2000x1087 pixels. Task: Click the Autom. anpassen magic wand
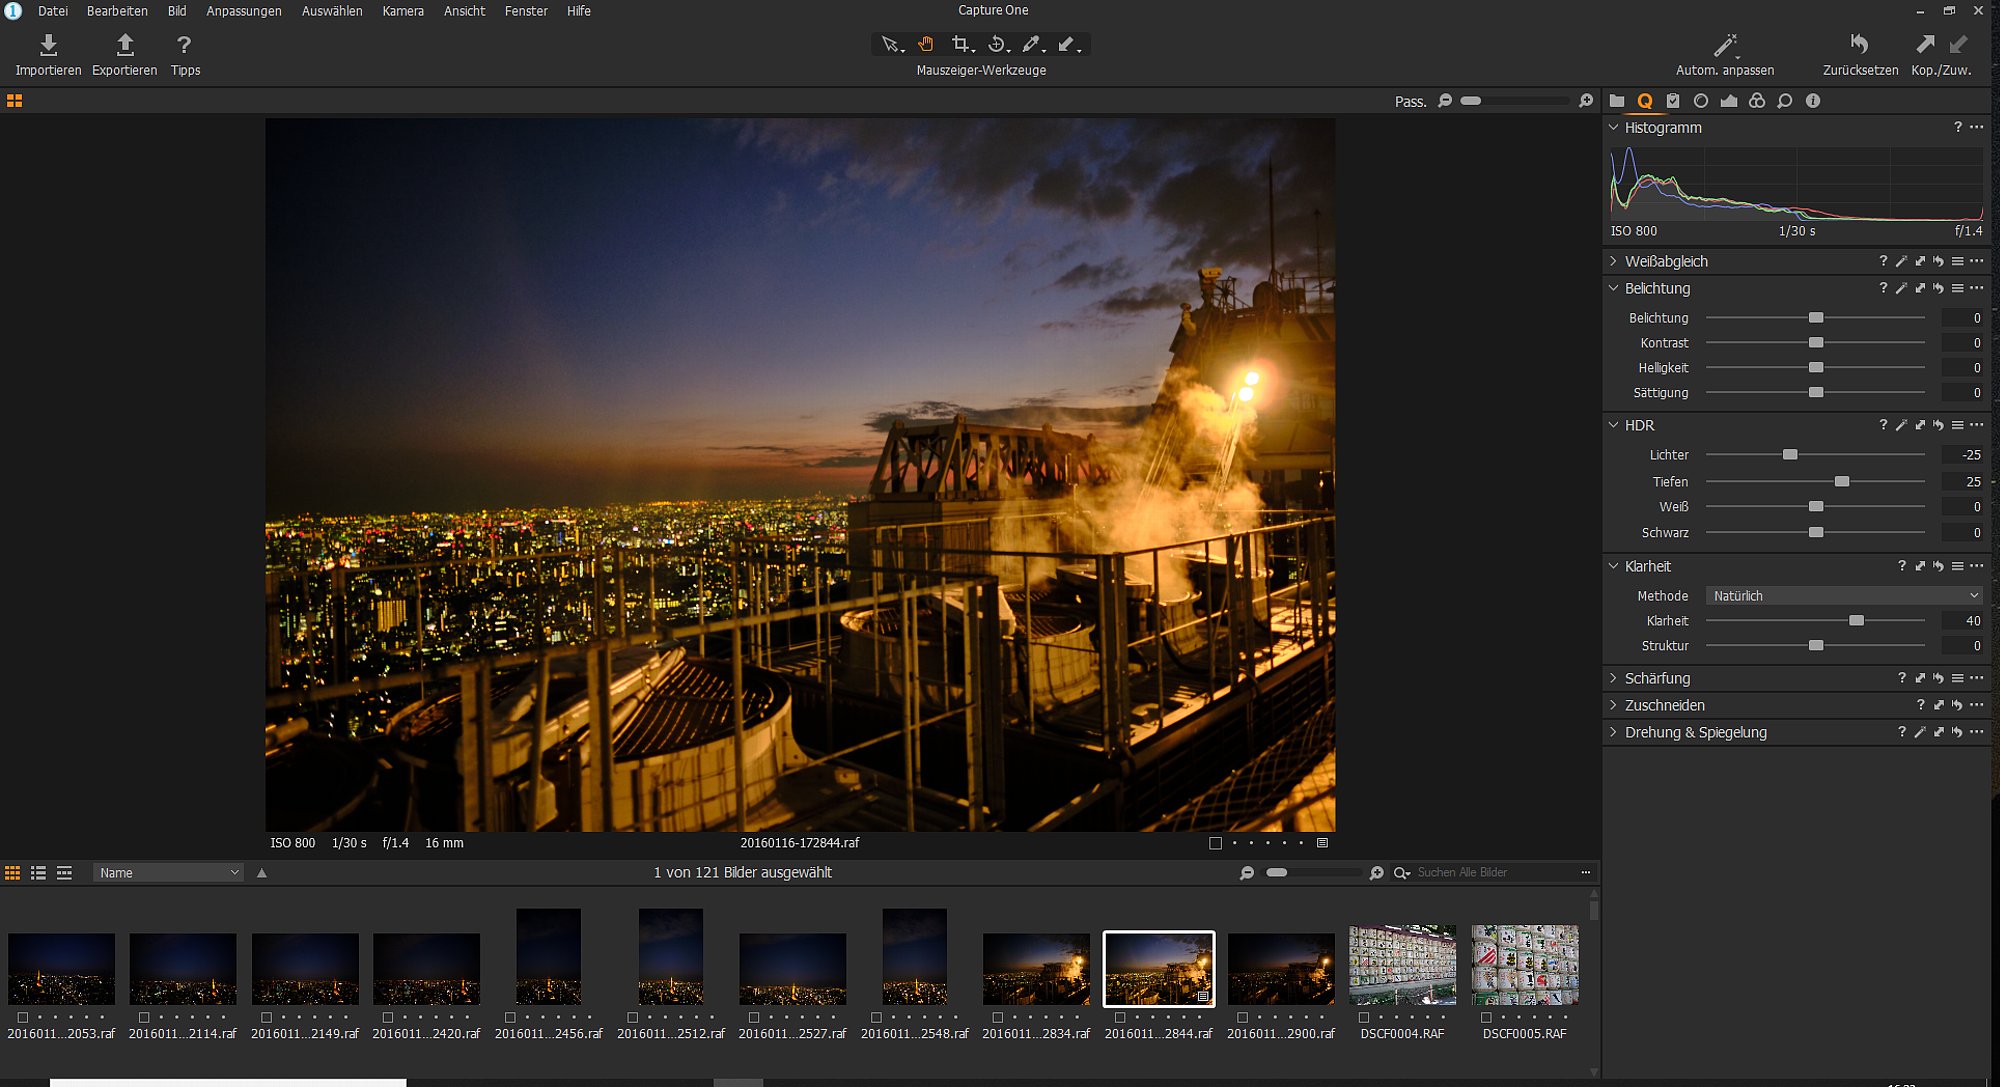1725,45
